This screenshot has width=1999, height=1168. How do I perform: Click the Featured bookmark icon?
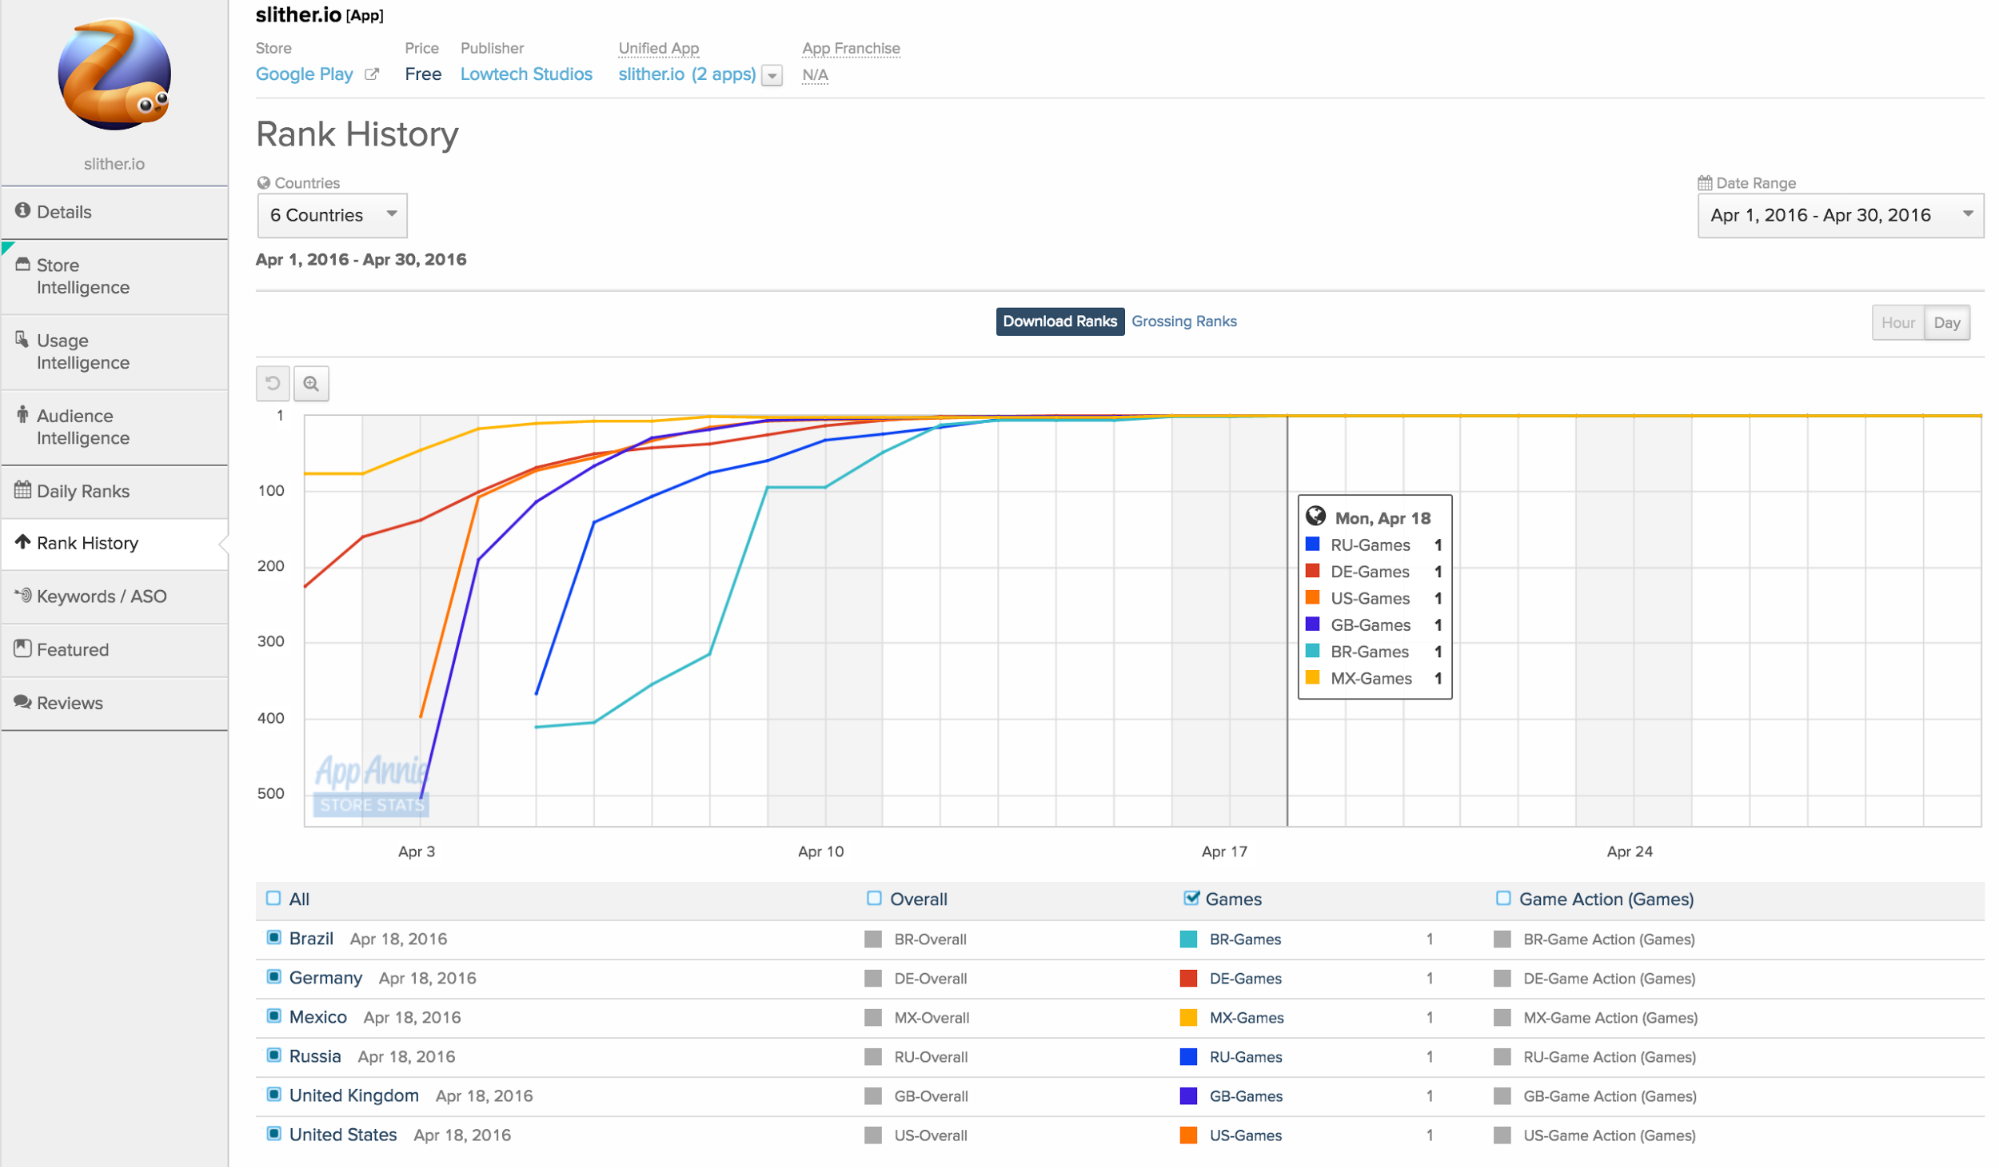(x=22, y=648)
